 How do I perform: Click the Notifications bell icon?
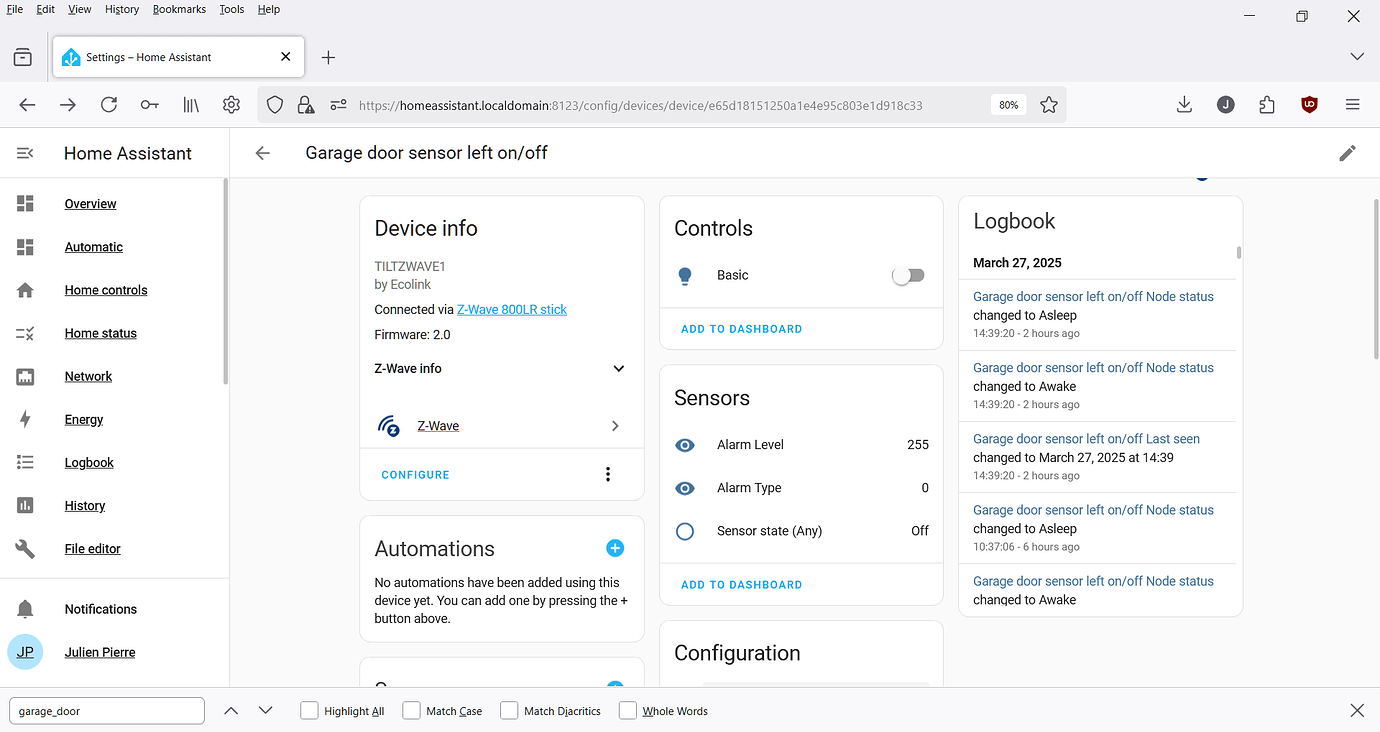point(25,609)
